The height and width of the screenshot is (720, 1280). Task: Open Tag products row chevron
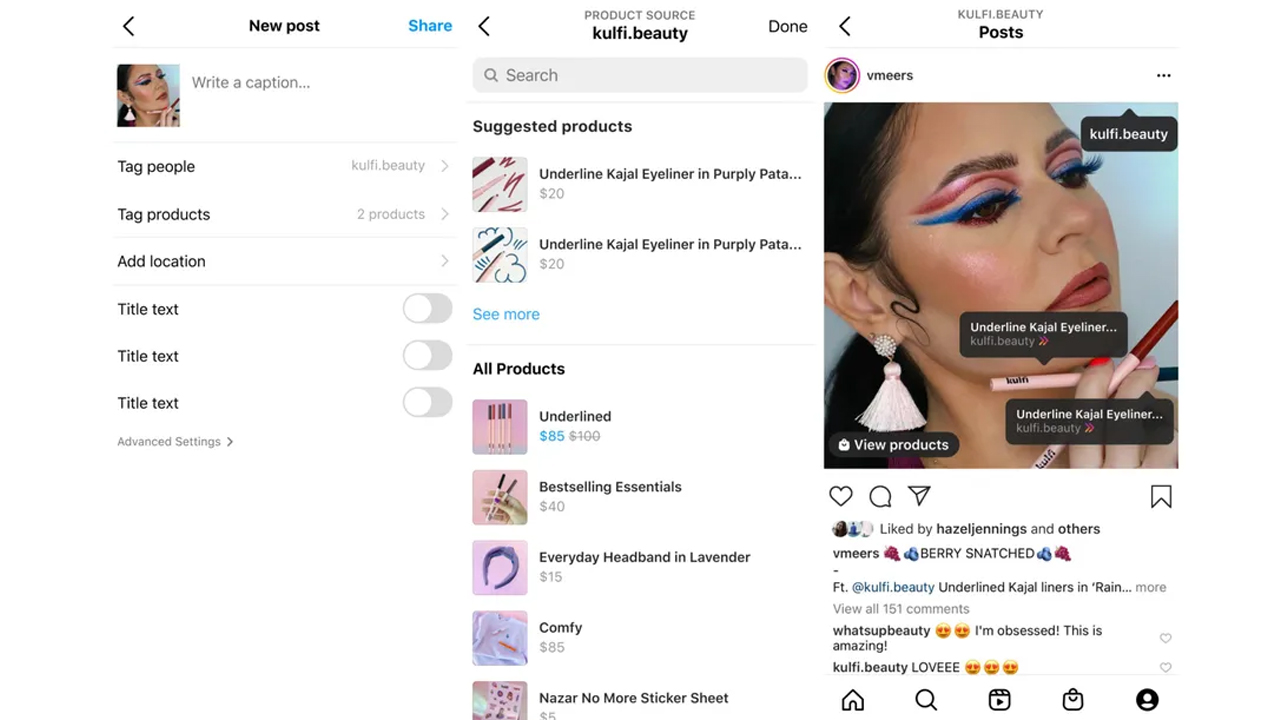click(x=445, y=214)
